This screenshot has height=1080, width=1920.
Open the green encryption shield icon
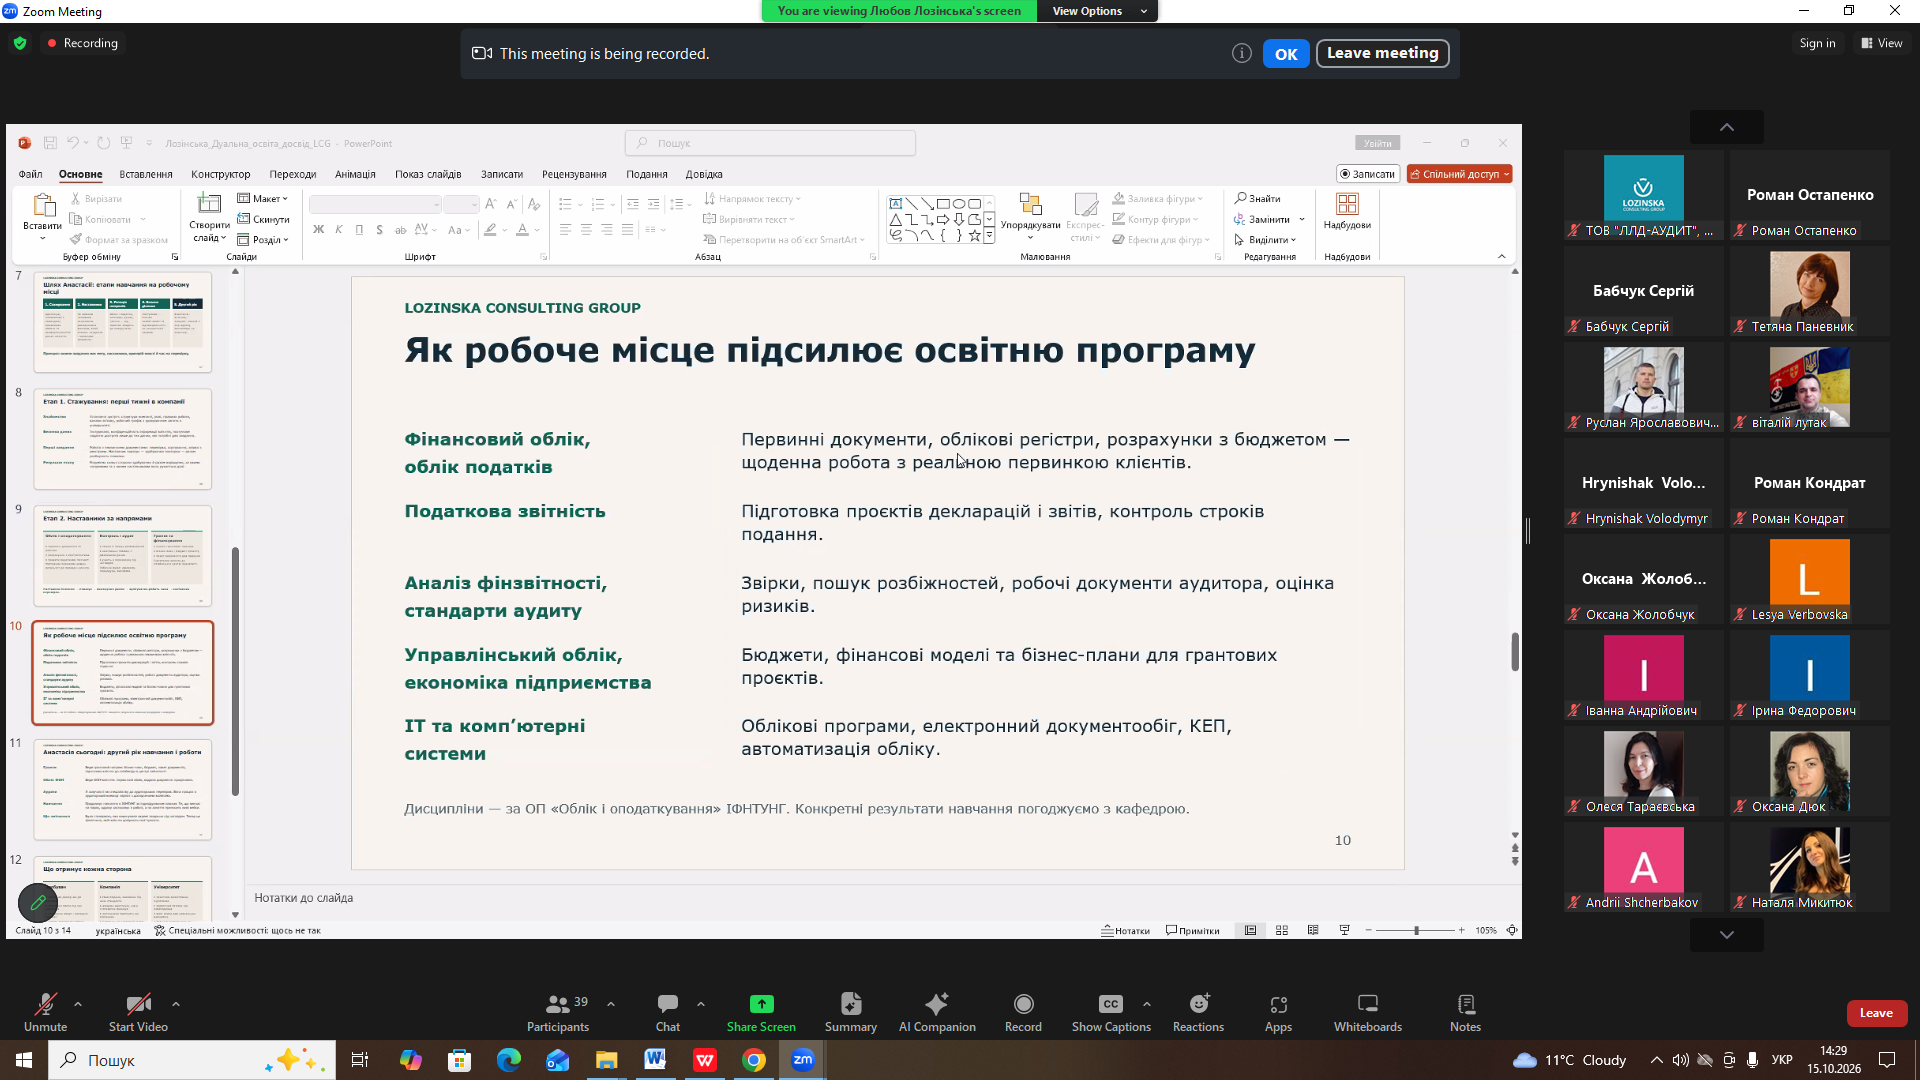click(x=20, y=43)
